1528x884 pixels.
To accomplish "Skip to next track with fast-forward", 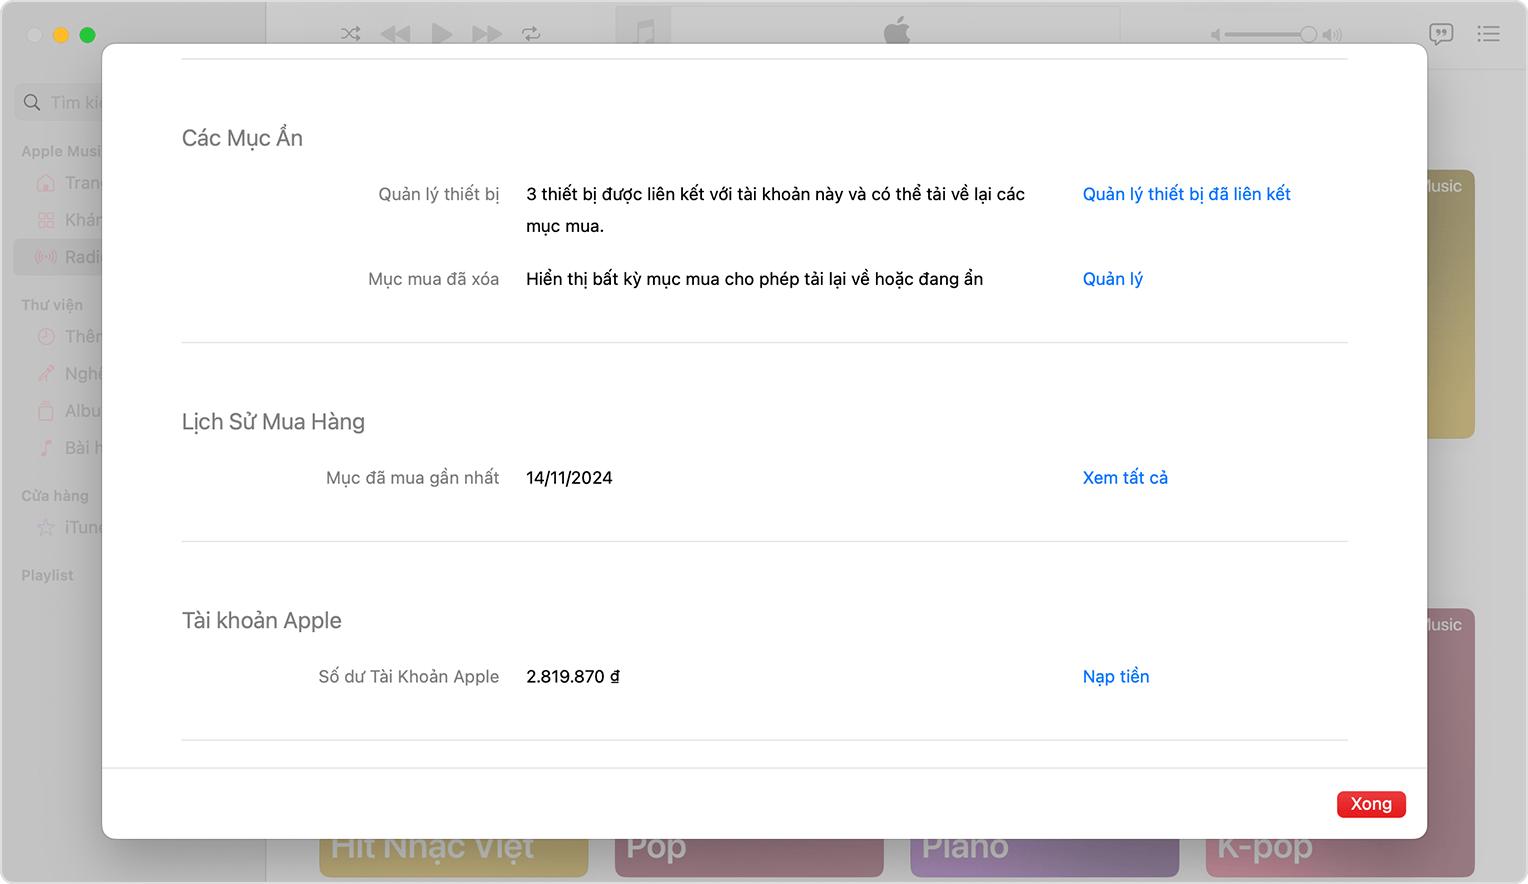I will click(x=487, y=34).
